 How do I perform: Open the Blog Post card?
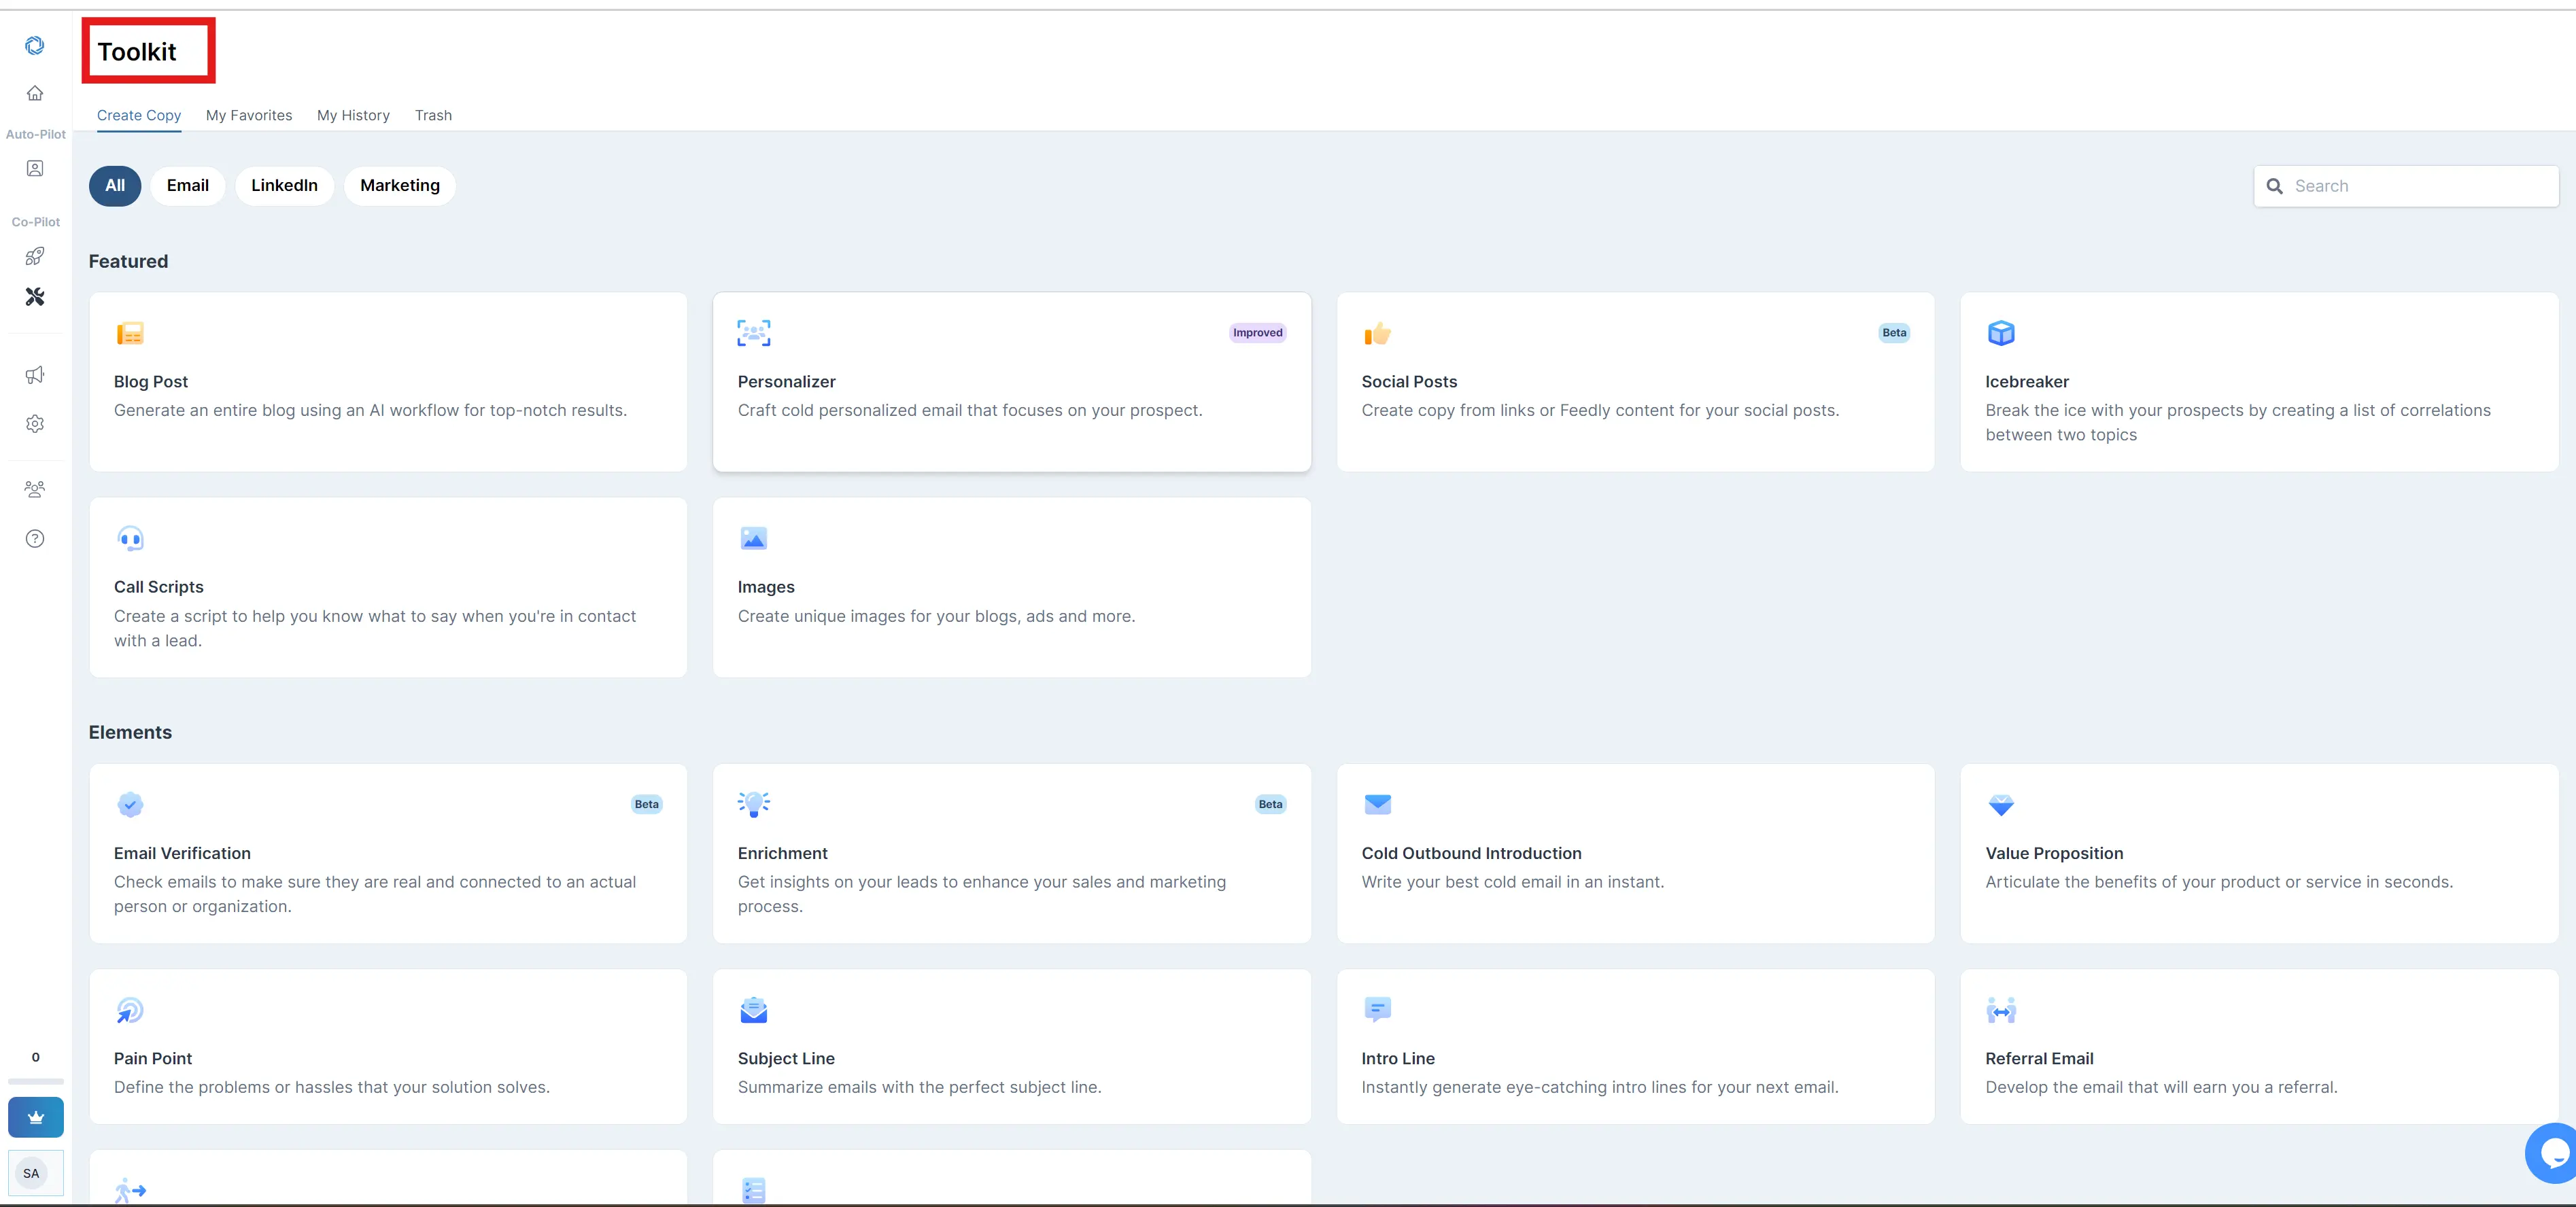[x=388, y=382]
